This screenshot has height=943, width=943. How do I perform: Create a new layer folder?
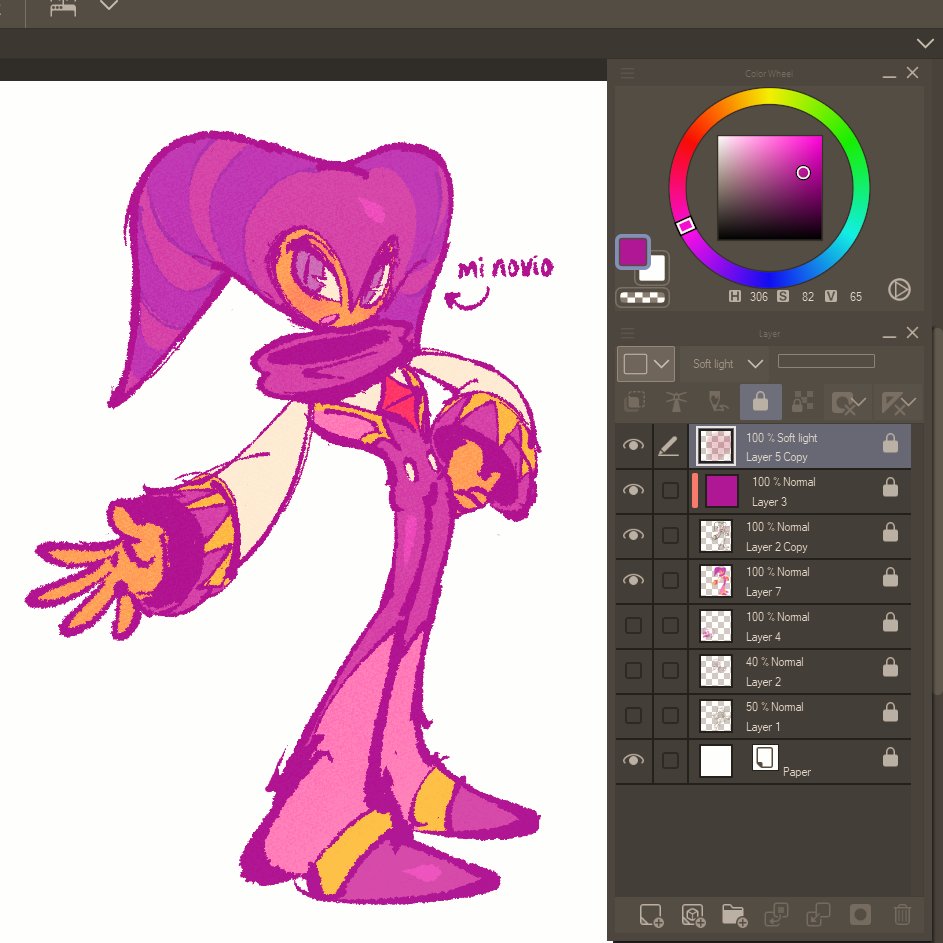coord(734,915)
